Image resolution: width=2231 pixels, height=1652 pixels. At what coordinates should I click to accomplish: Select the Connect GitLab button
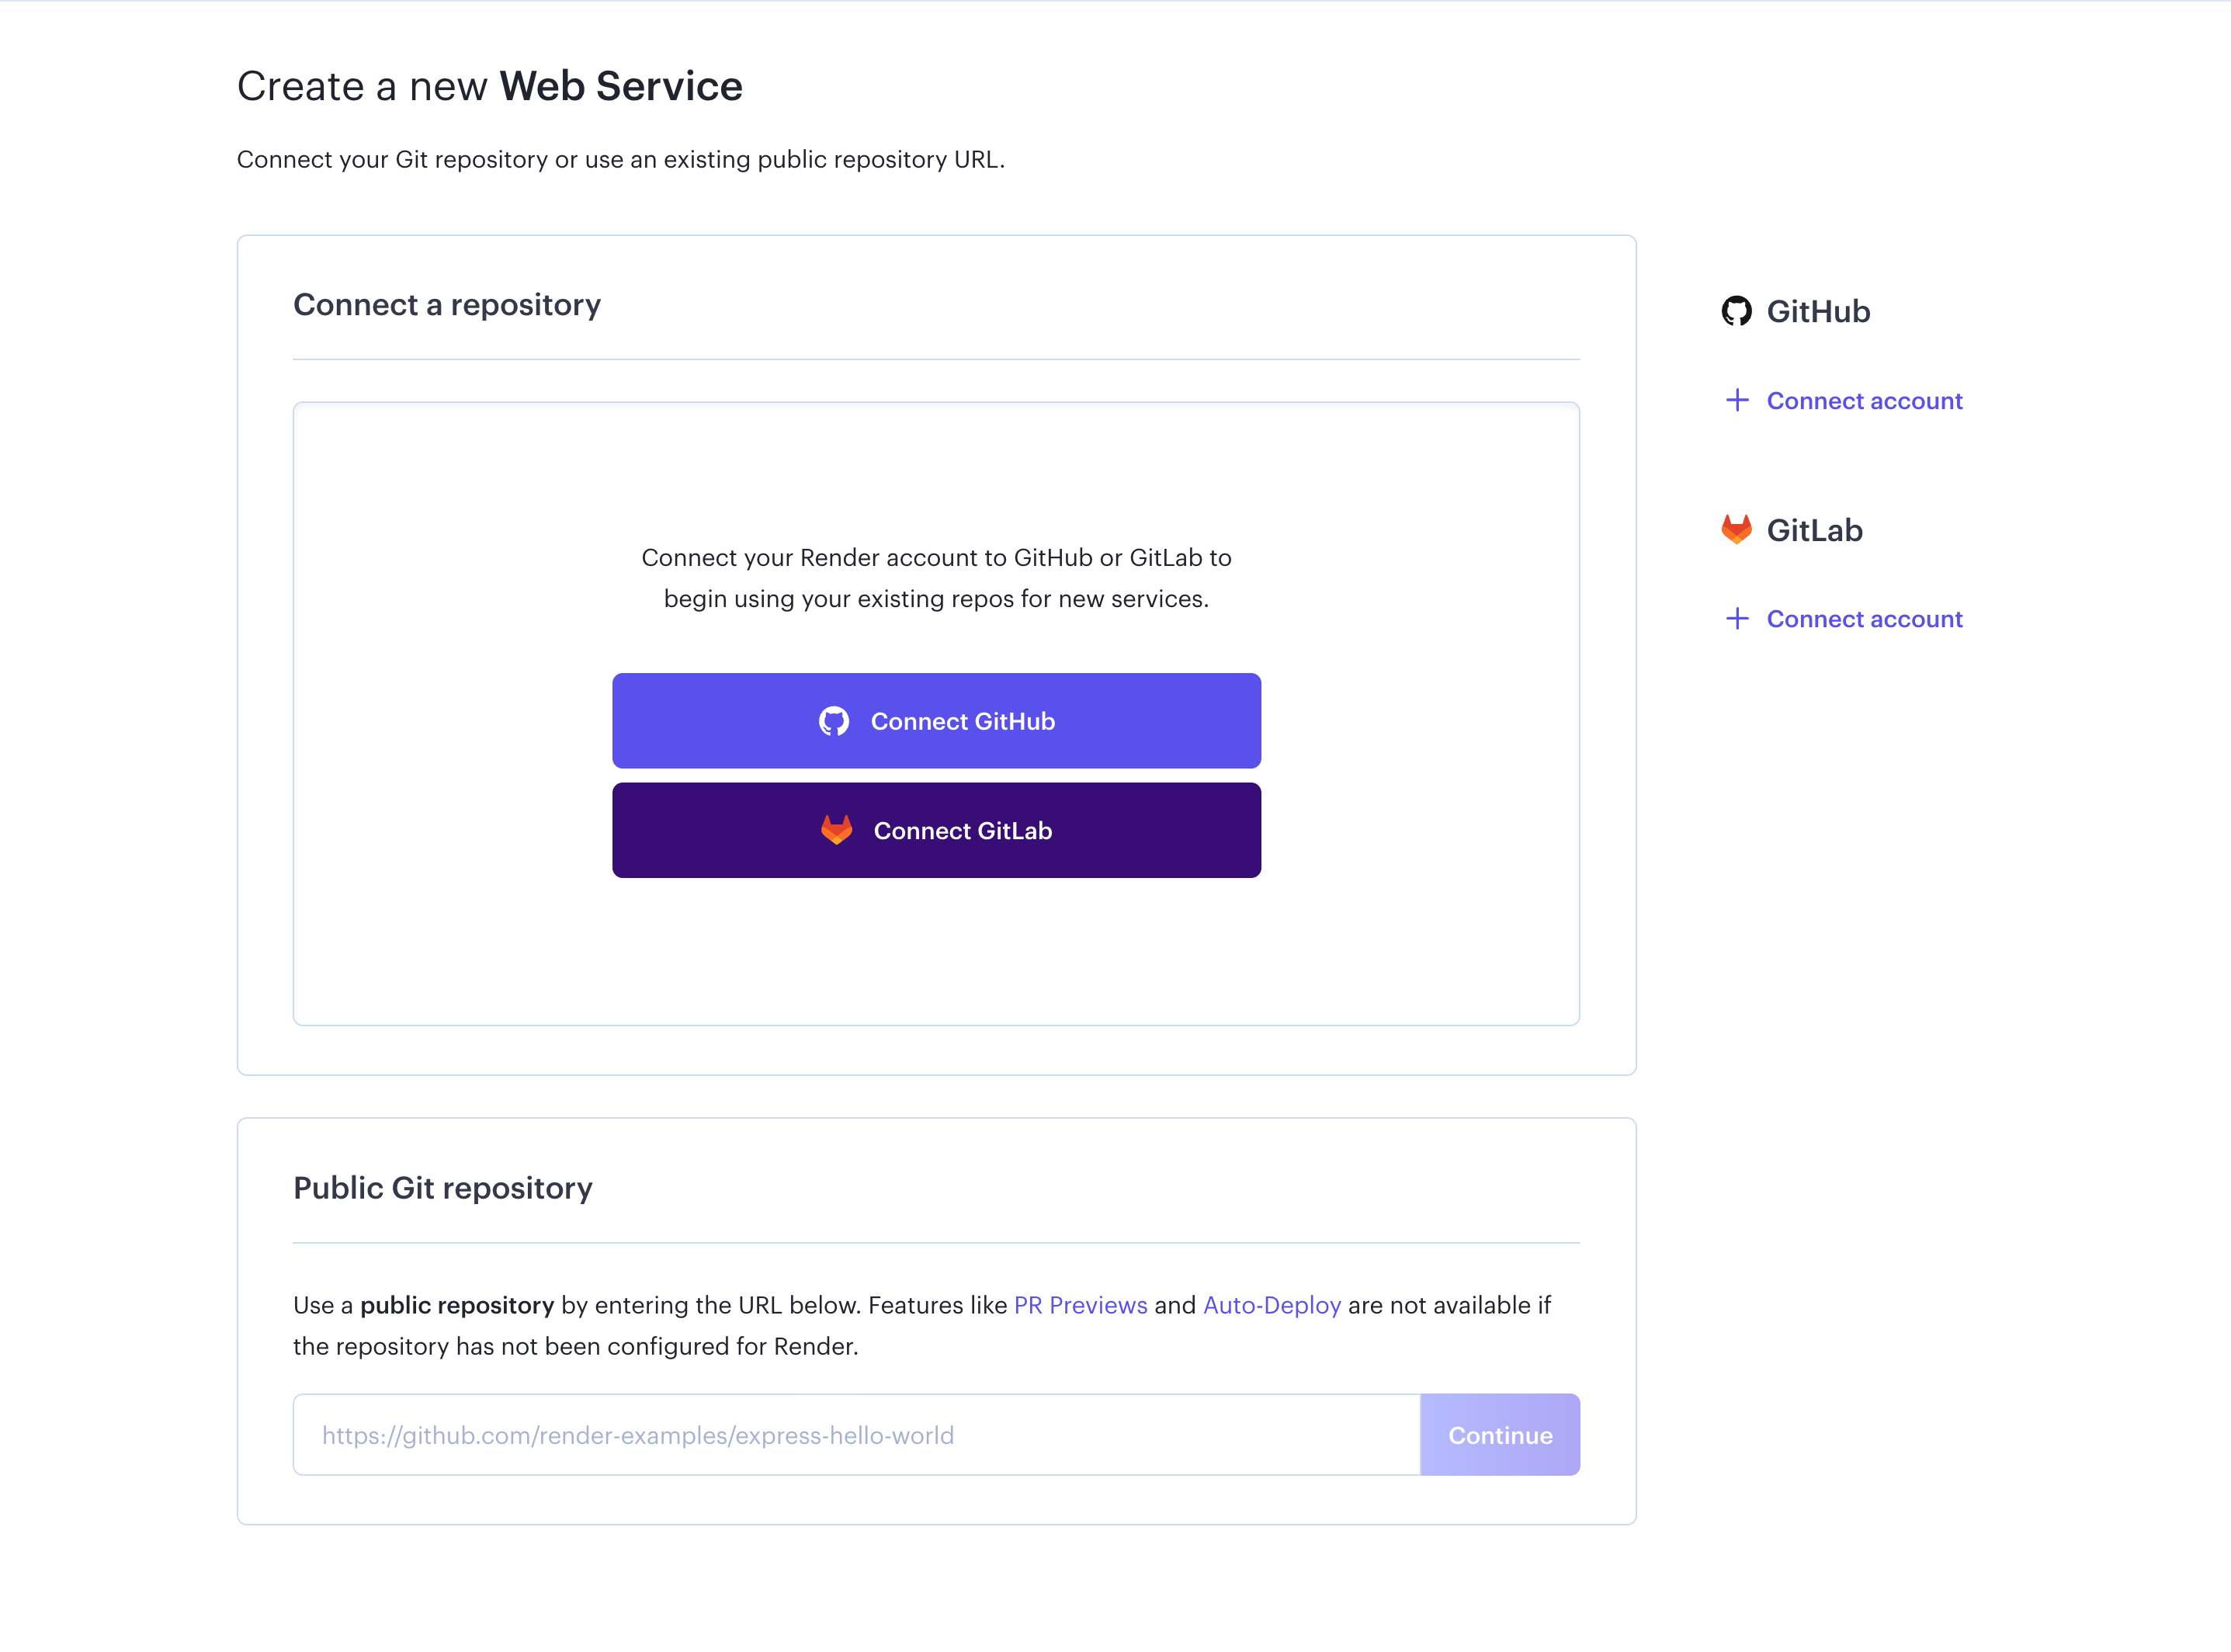(936, 830)
